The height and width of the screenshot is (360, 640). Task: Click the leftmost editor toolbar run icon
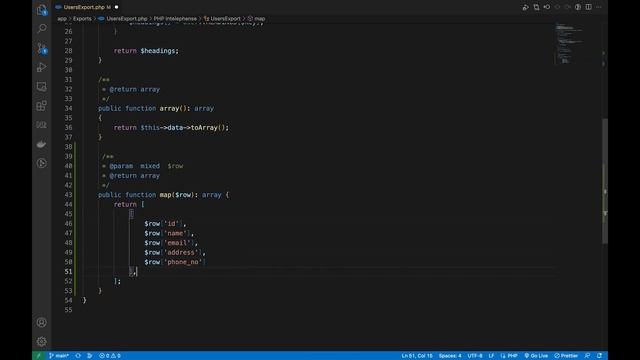(526, 7)
